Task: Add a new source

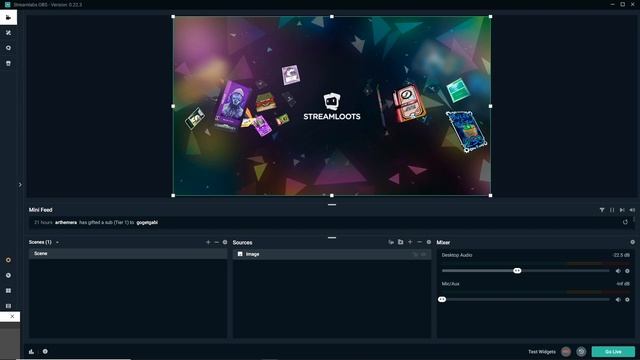Action: pos(410,242)
